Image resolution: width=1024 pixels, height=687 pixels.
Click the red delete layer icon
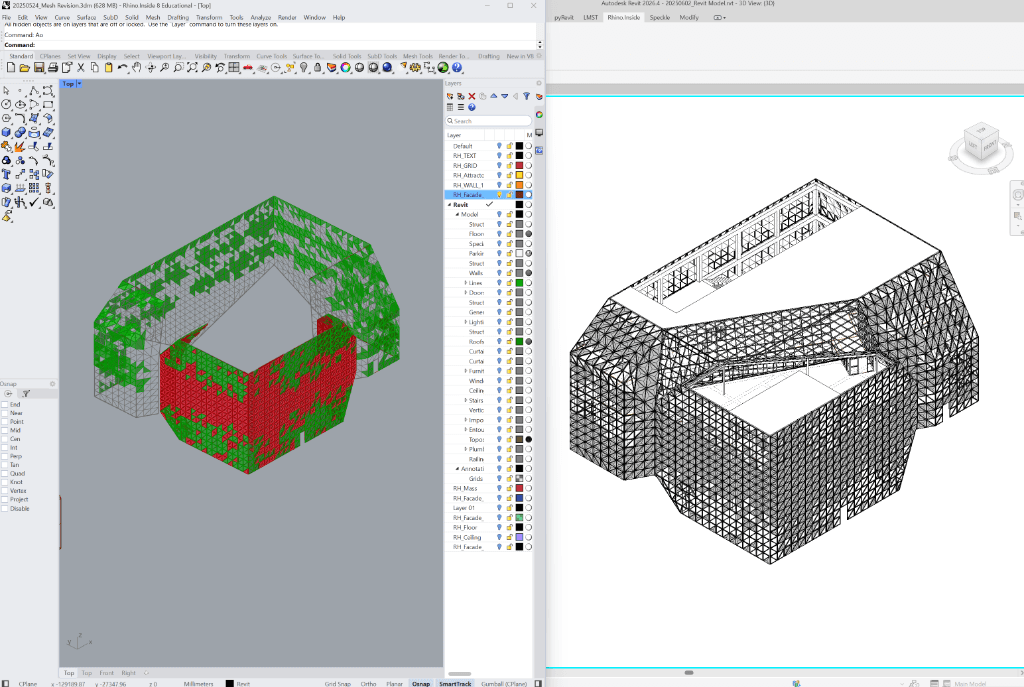click(x=472, y=96)
